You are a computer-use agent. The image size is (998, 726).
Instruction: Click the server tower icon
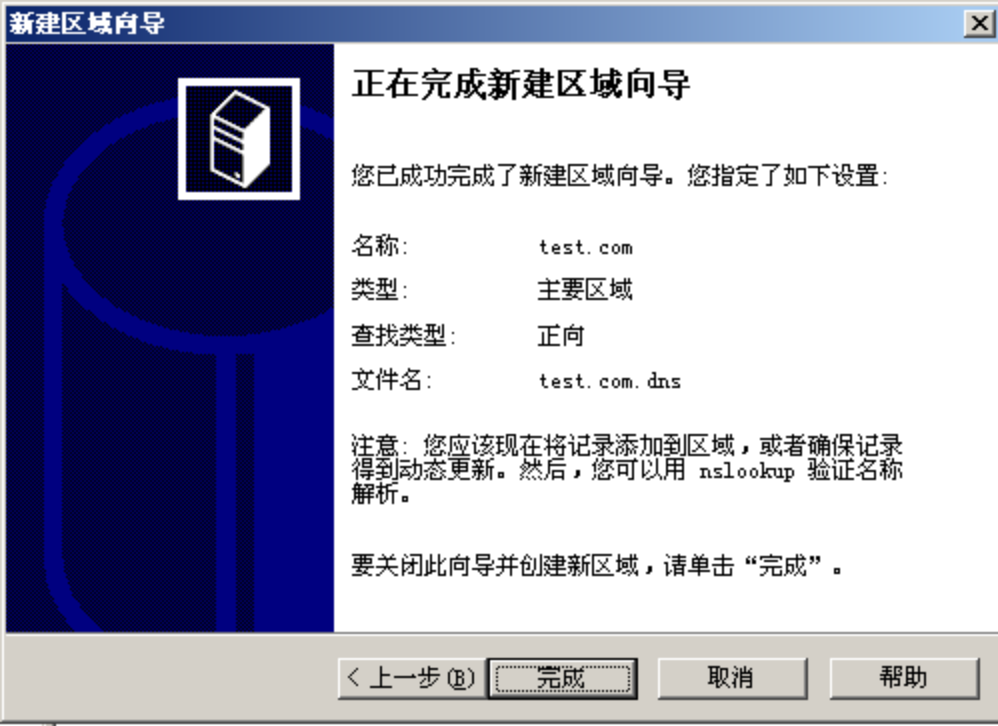(239, 139)
